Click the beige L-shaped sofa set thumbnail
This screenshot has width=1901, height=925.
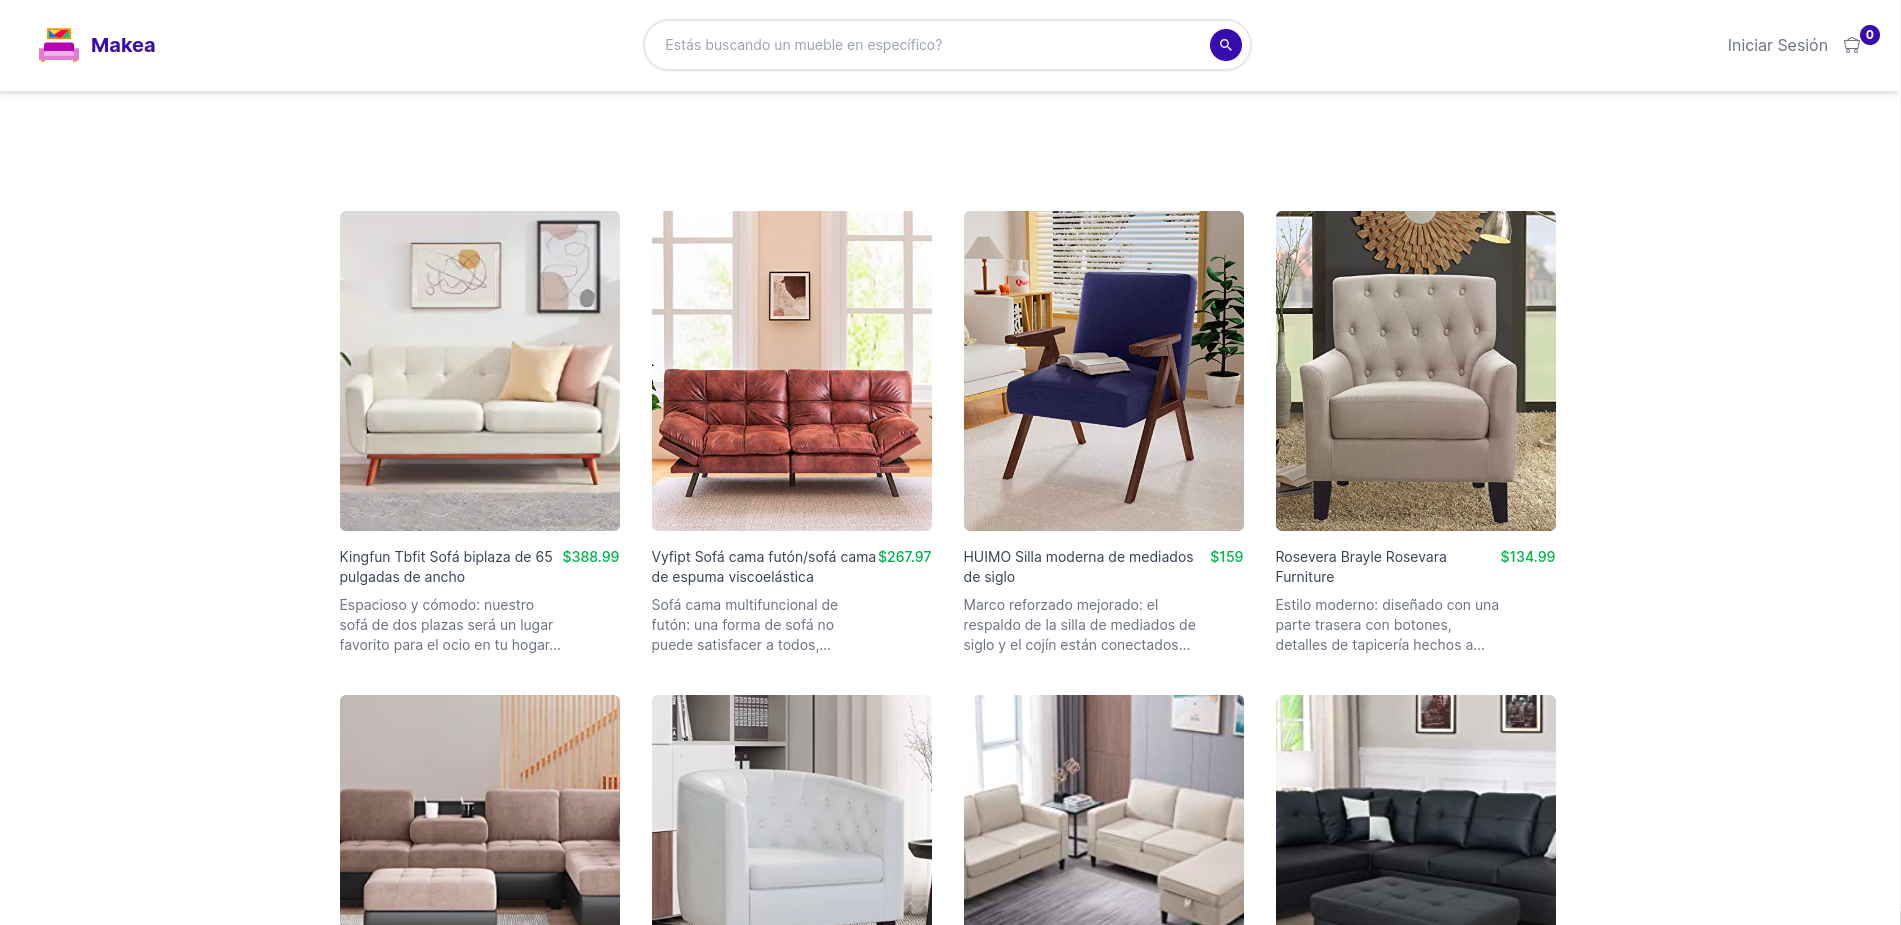pyautogui.click(x=1104, y=810)
